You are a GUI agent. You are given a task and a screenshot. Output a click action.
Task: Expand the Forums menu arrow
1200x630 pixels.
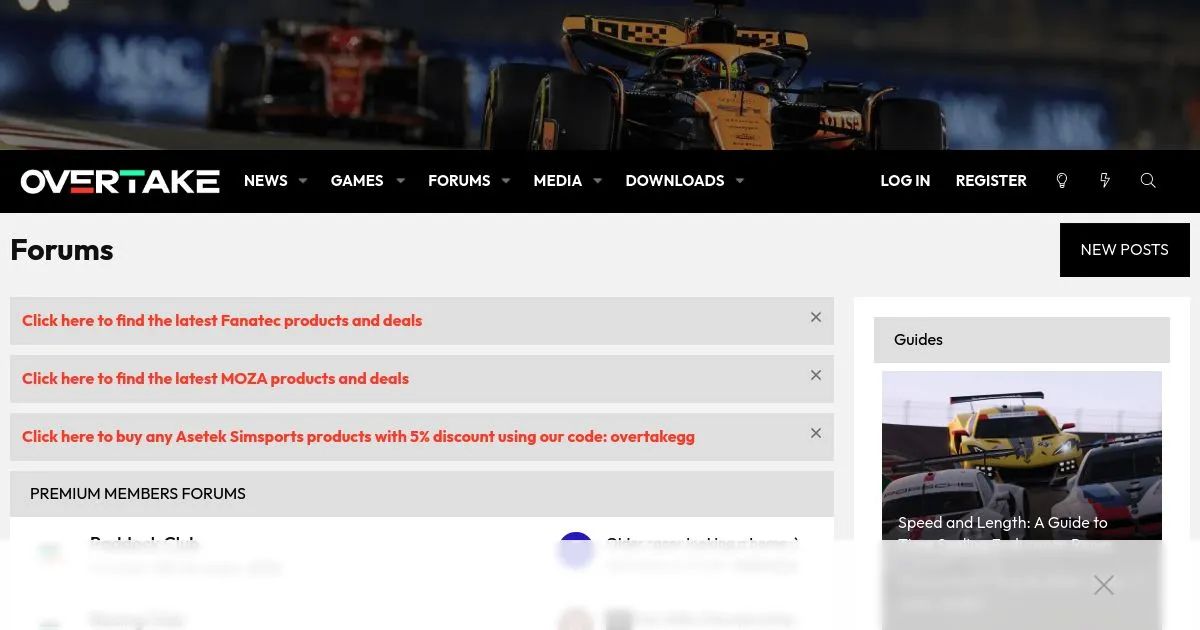click(506, 181)
